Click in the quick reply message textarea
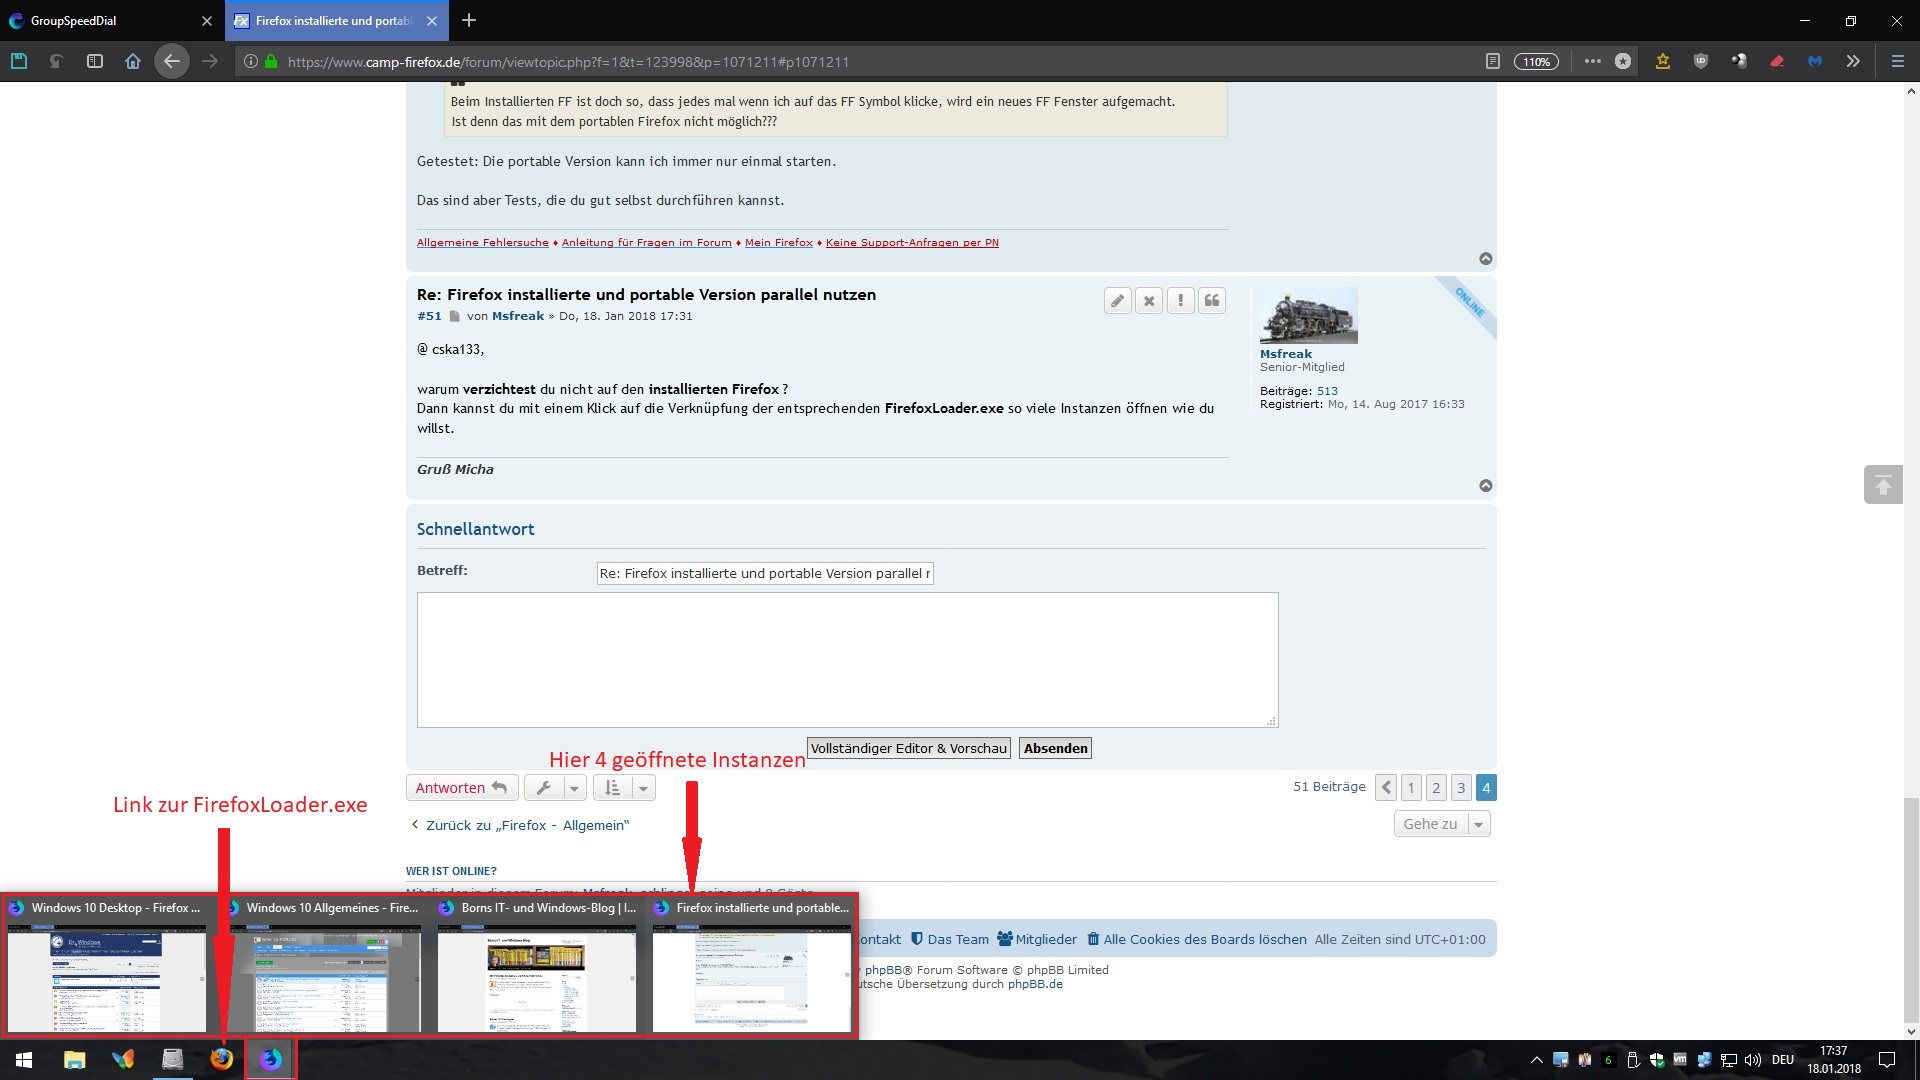 (x=847, y=660)
